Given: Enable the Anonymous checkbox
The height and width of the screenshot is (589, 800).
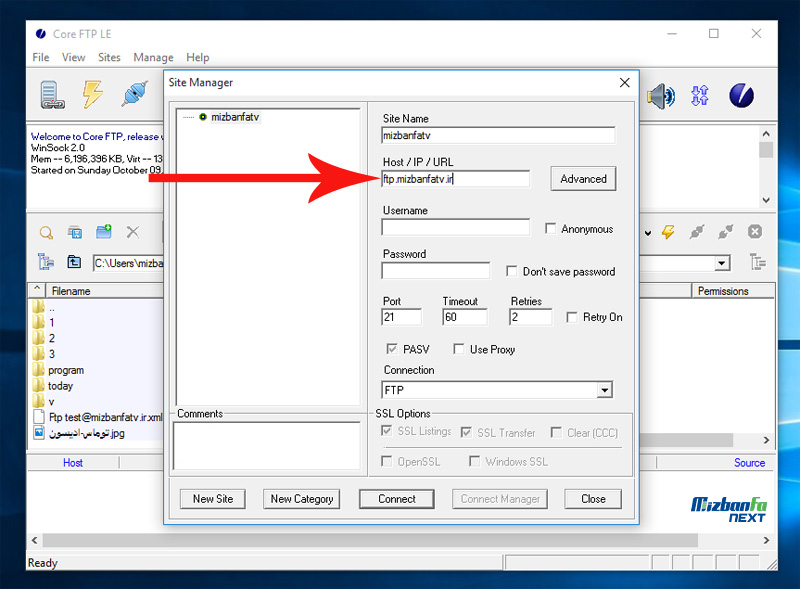Looking at the screenshot, I should [x=551, y=228].
